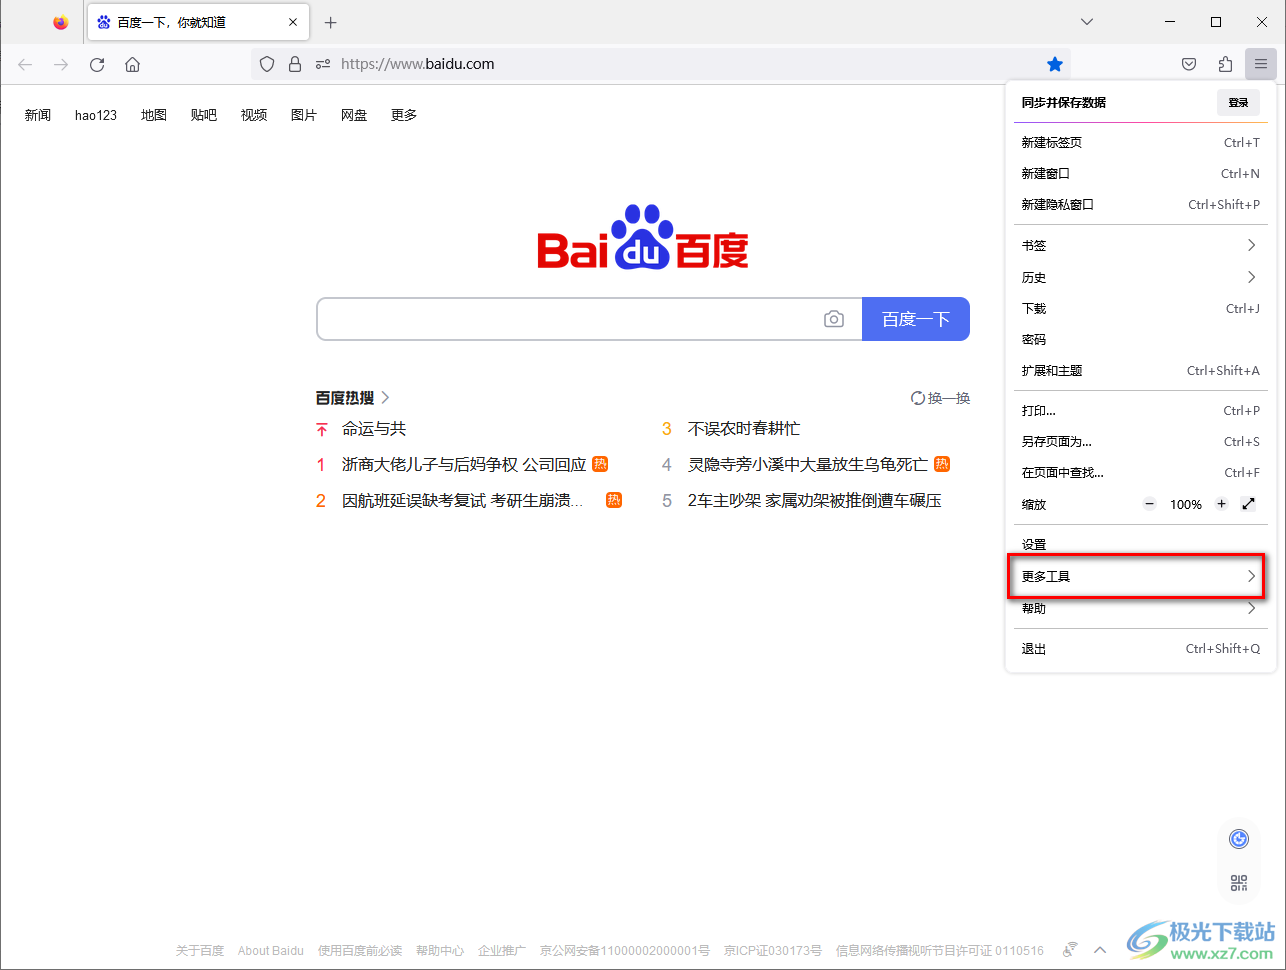Reset zoom by clicking 100%

click(x=1186, y=504)
